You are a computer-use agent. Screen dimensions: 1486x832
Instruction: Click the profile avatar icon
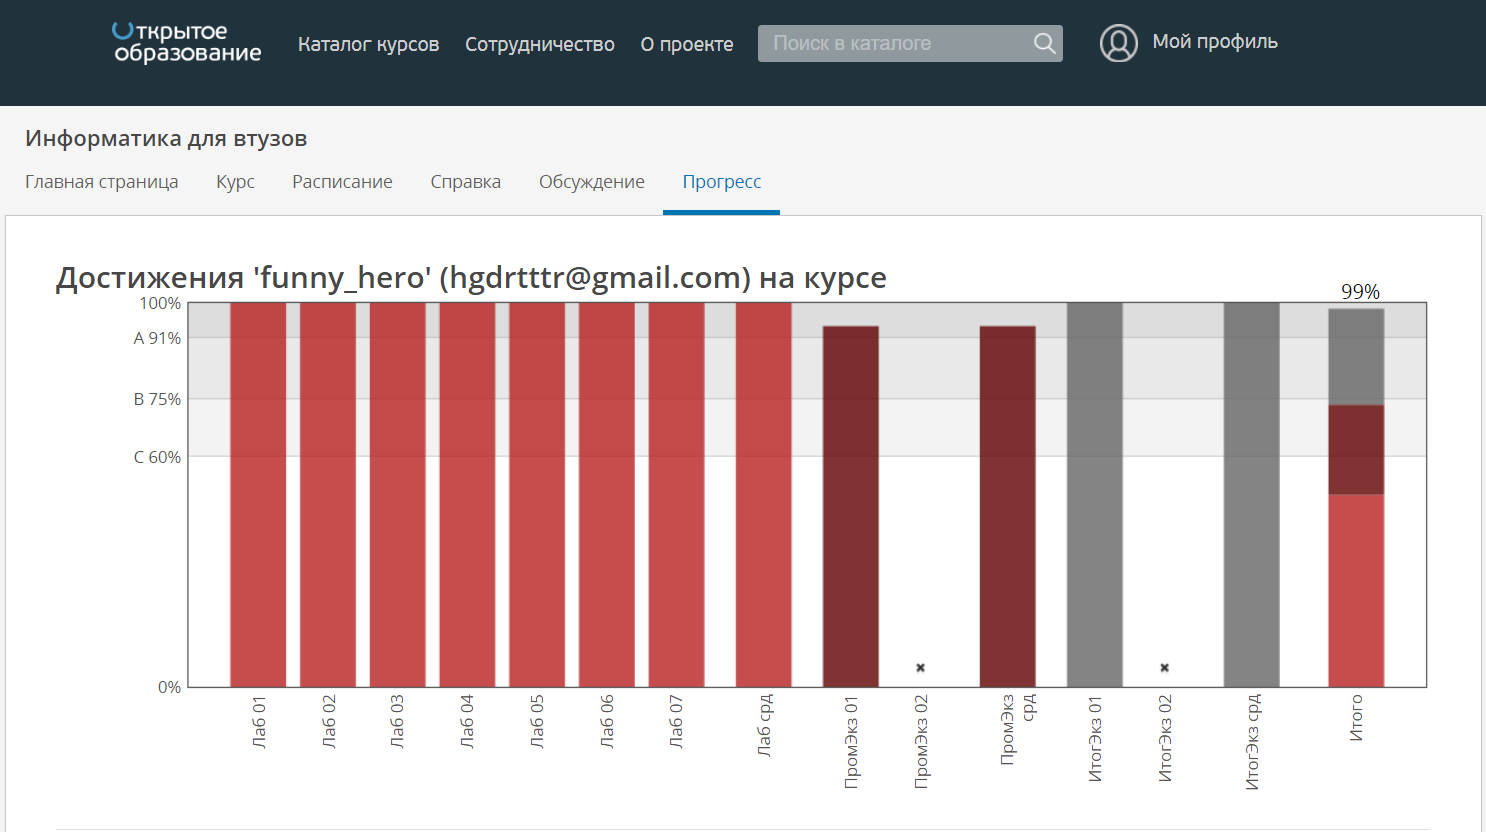pos(1118,43)
